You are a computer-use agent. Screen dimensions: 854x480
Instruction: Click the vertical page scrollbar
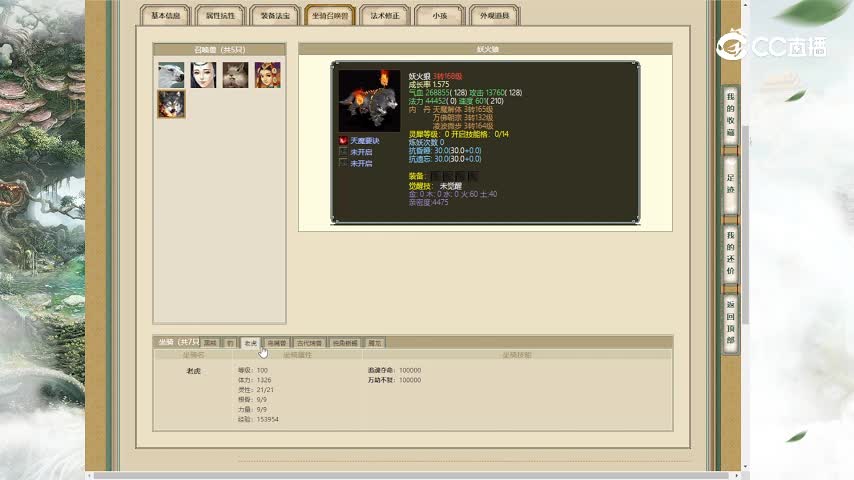(x=746, y=223)
